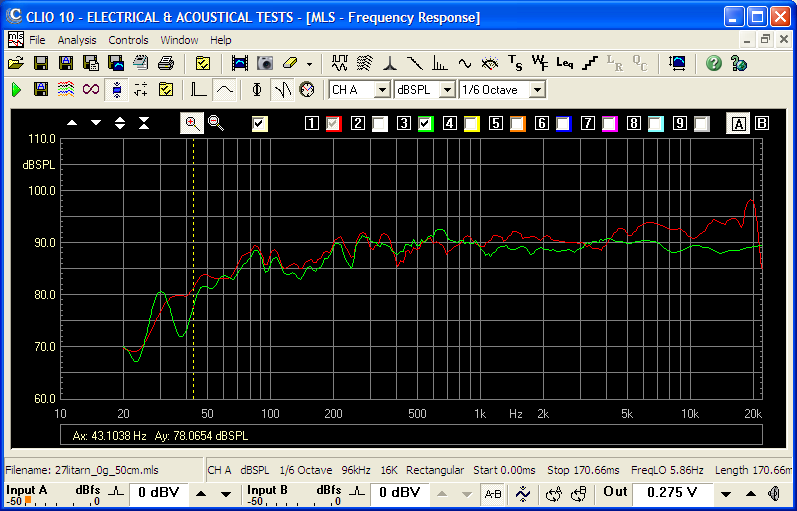Click the overlay 1 store button
Image resolution: width=797 pixels, height=511 pixels.
[312, 124]
